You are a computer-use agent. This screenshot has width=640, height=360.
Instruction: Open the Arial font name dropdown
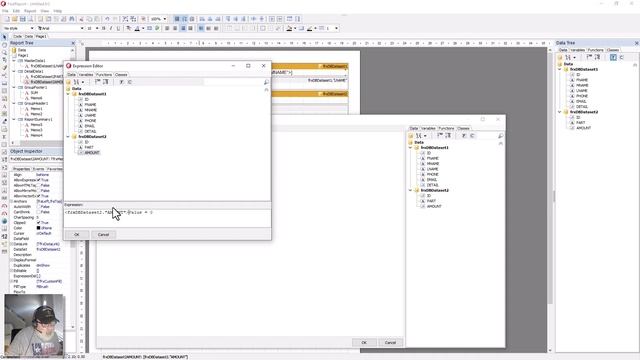tap(82, 28)
